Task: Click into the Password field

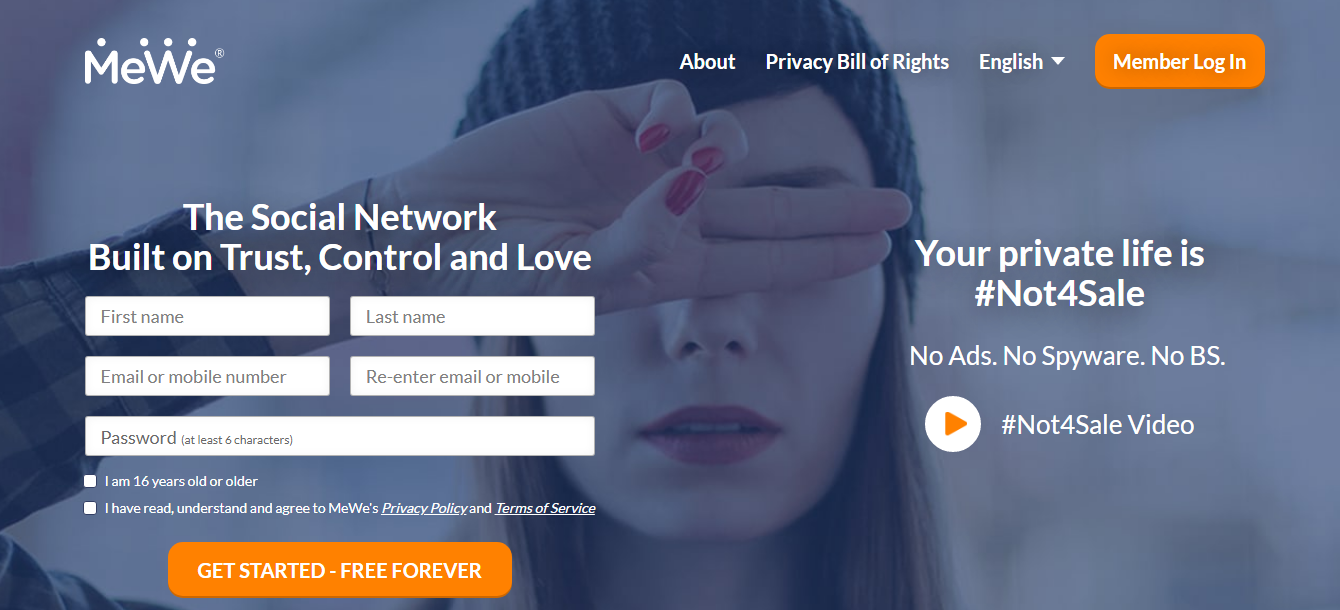Action: pos(340,436)
